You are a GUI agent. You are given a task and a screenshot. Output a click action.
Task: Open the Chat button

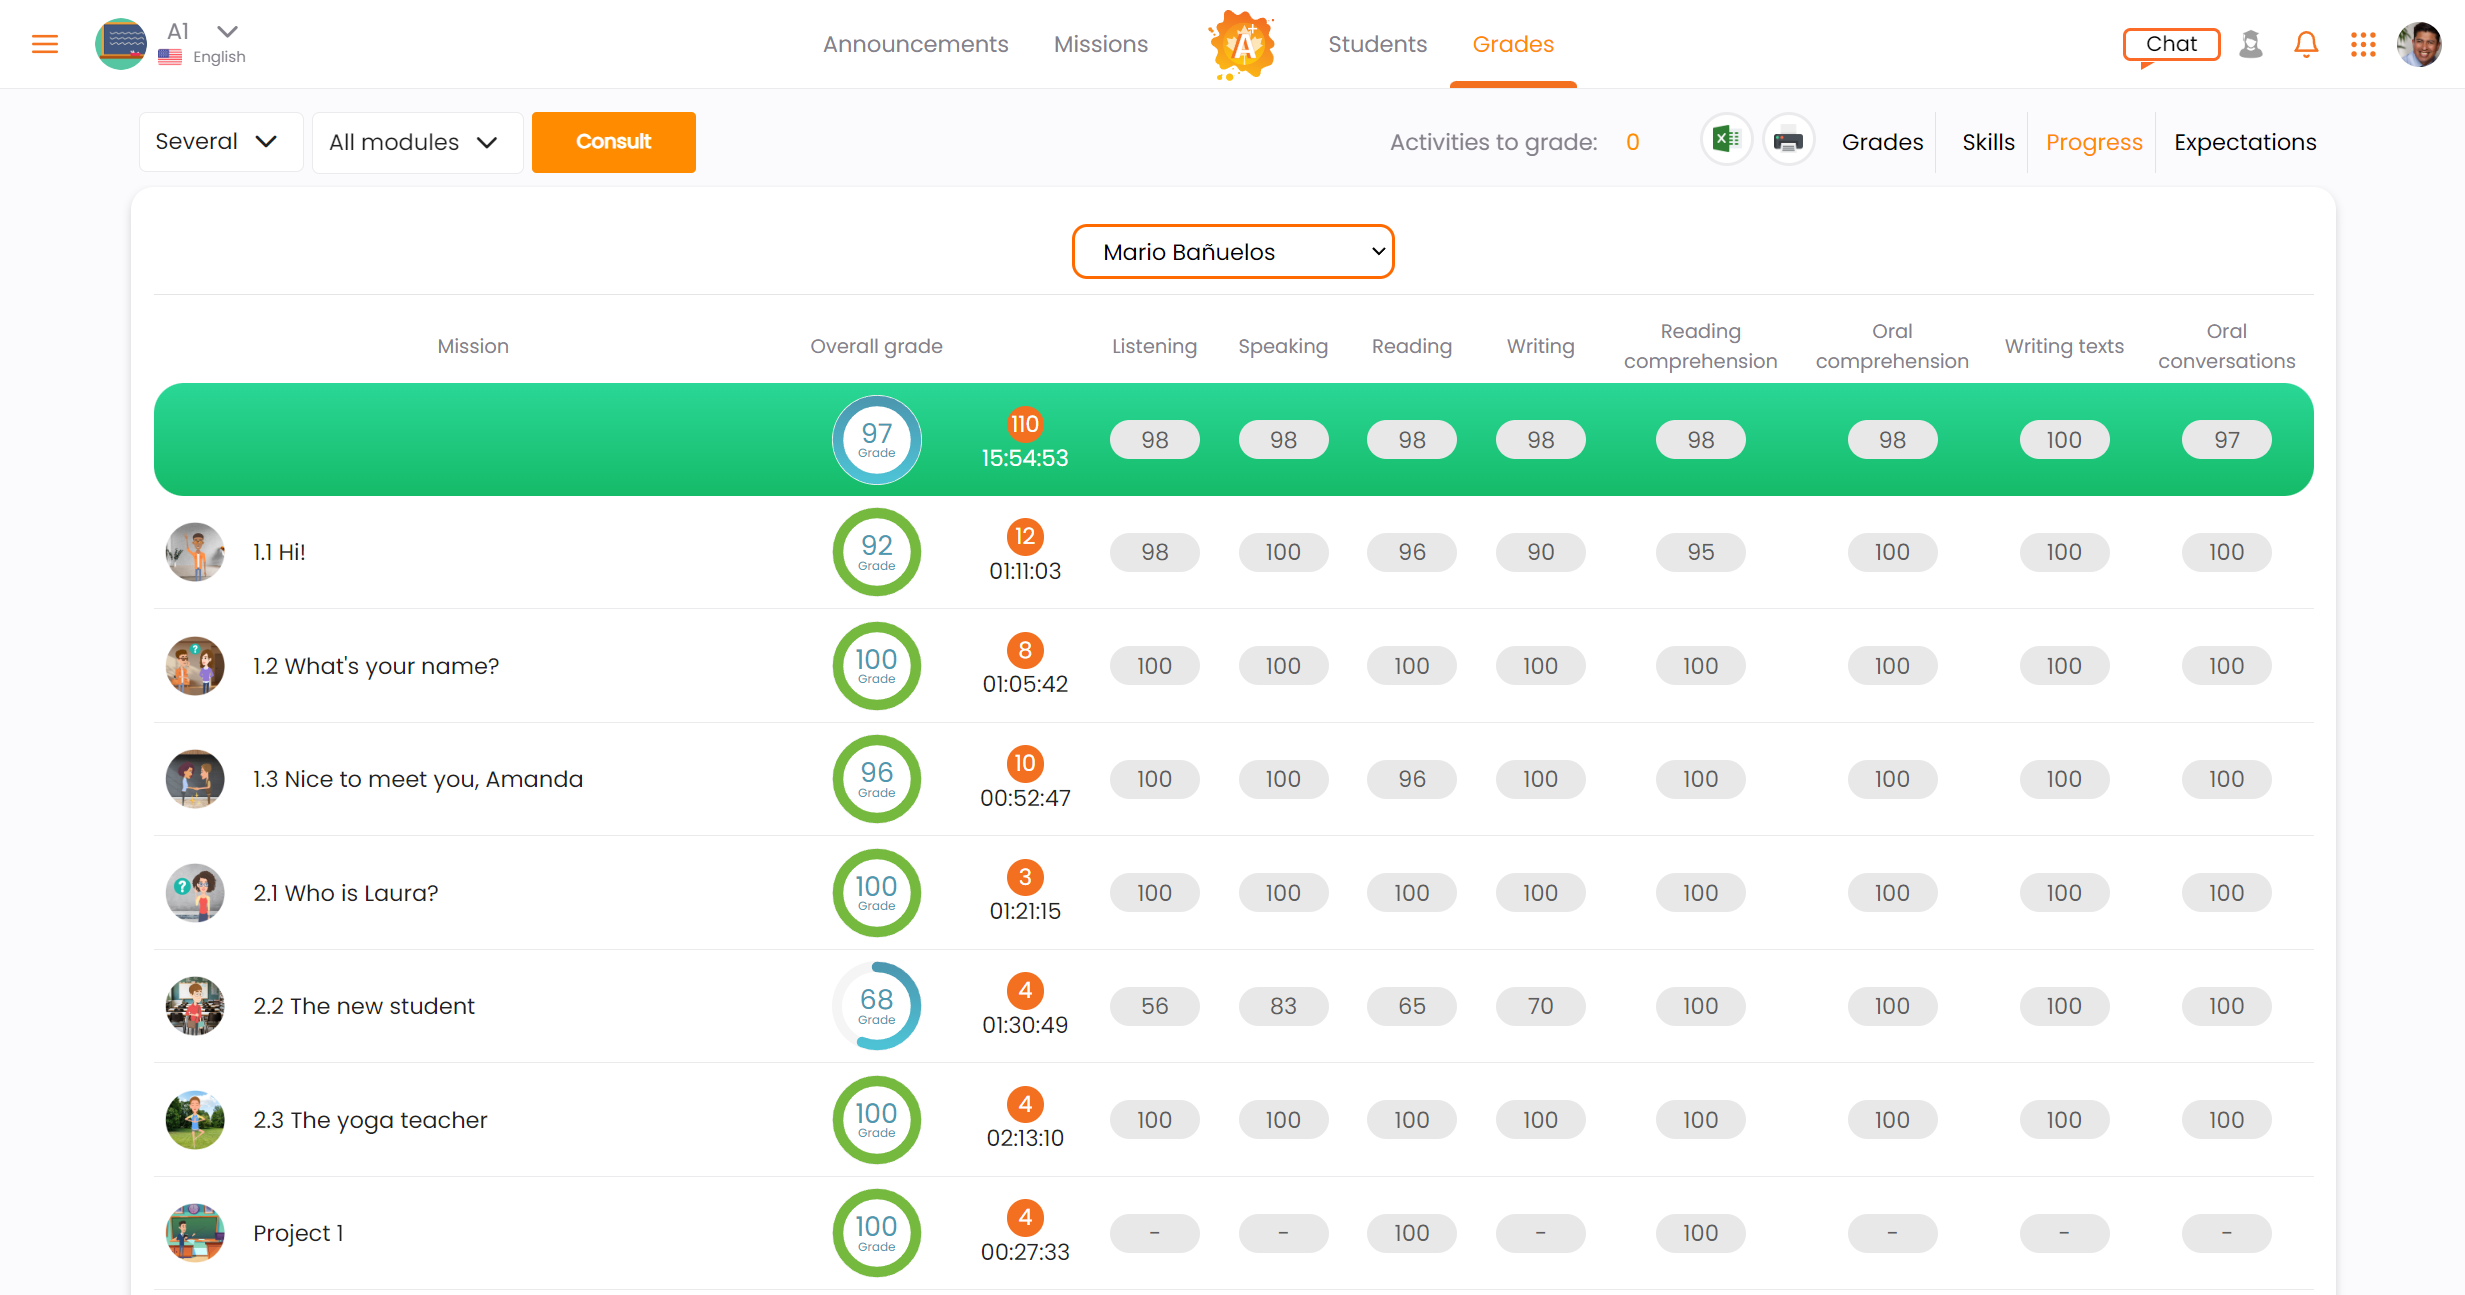[2171, 44]
